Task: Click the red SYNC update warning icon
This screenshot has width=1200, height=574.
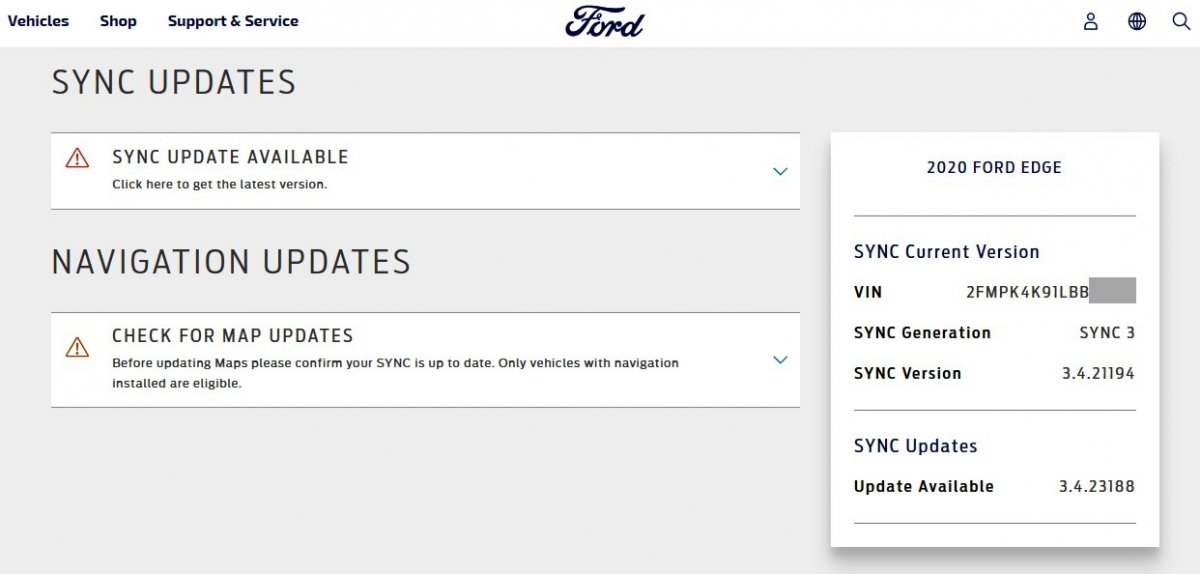Action: click(x=77, y=158)
